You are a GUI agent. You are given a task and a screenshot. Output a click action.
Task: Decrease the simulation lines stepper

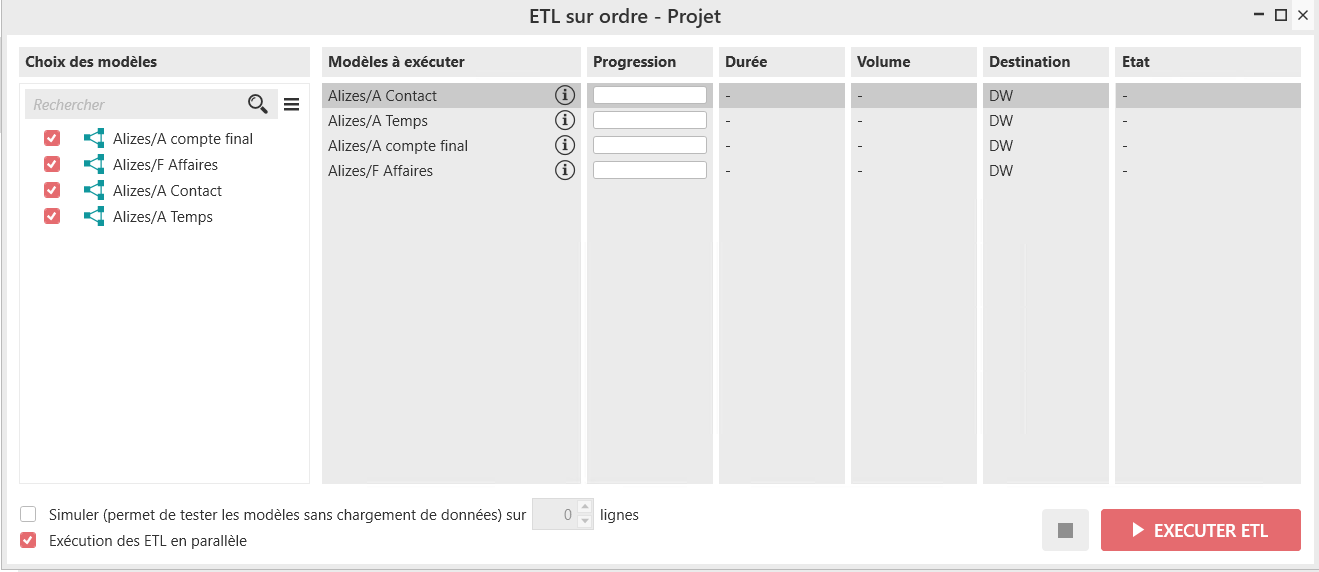585,522
